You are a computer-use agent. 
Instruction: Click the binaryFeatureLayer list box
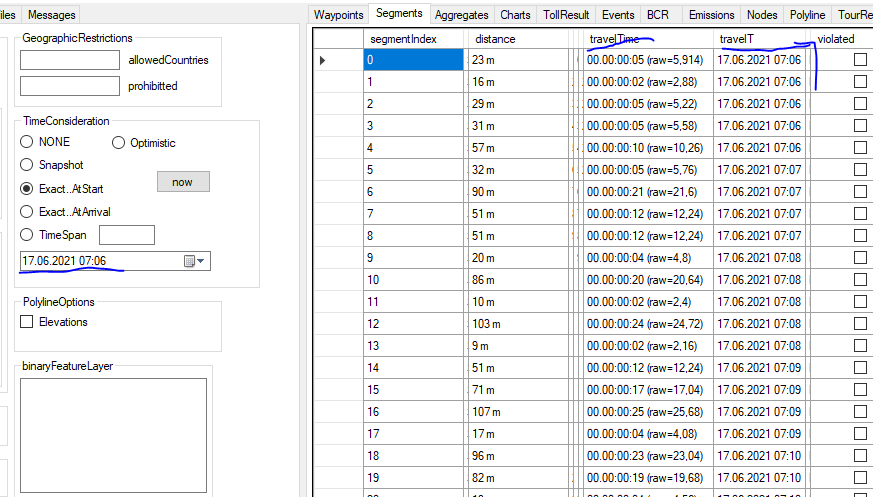[x=113, y=436]
